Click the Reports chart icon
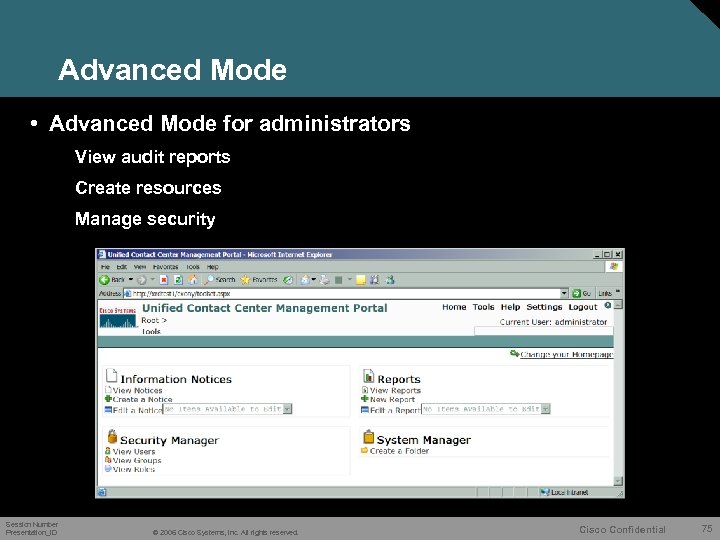Viewport: 720px width, 540px height. pos(369,376)
